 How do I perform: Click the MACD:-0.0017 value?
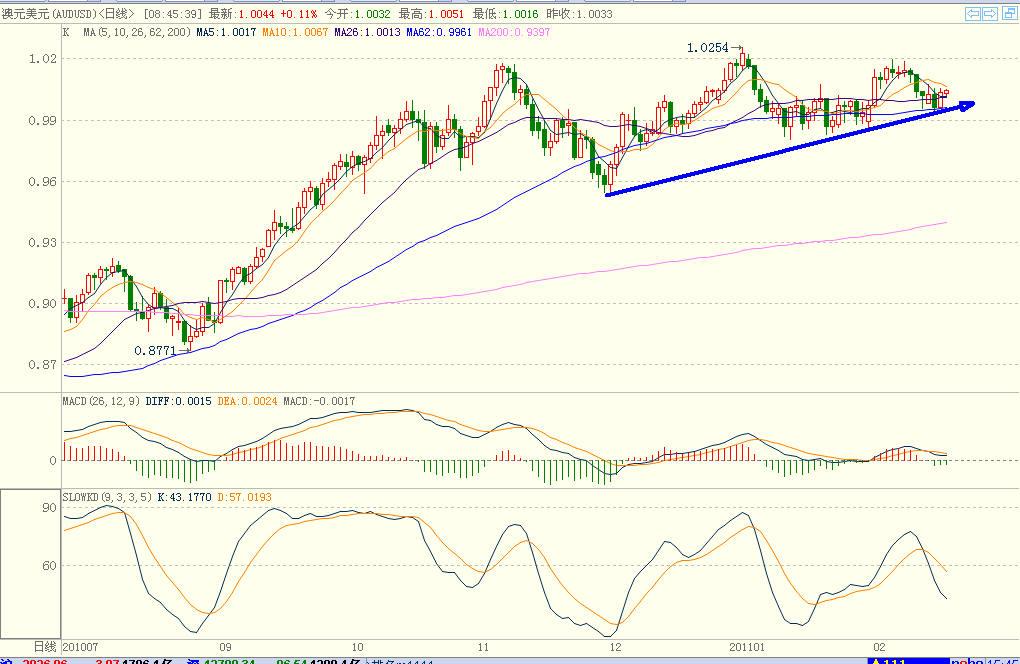(319, 401)
